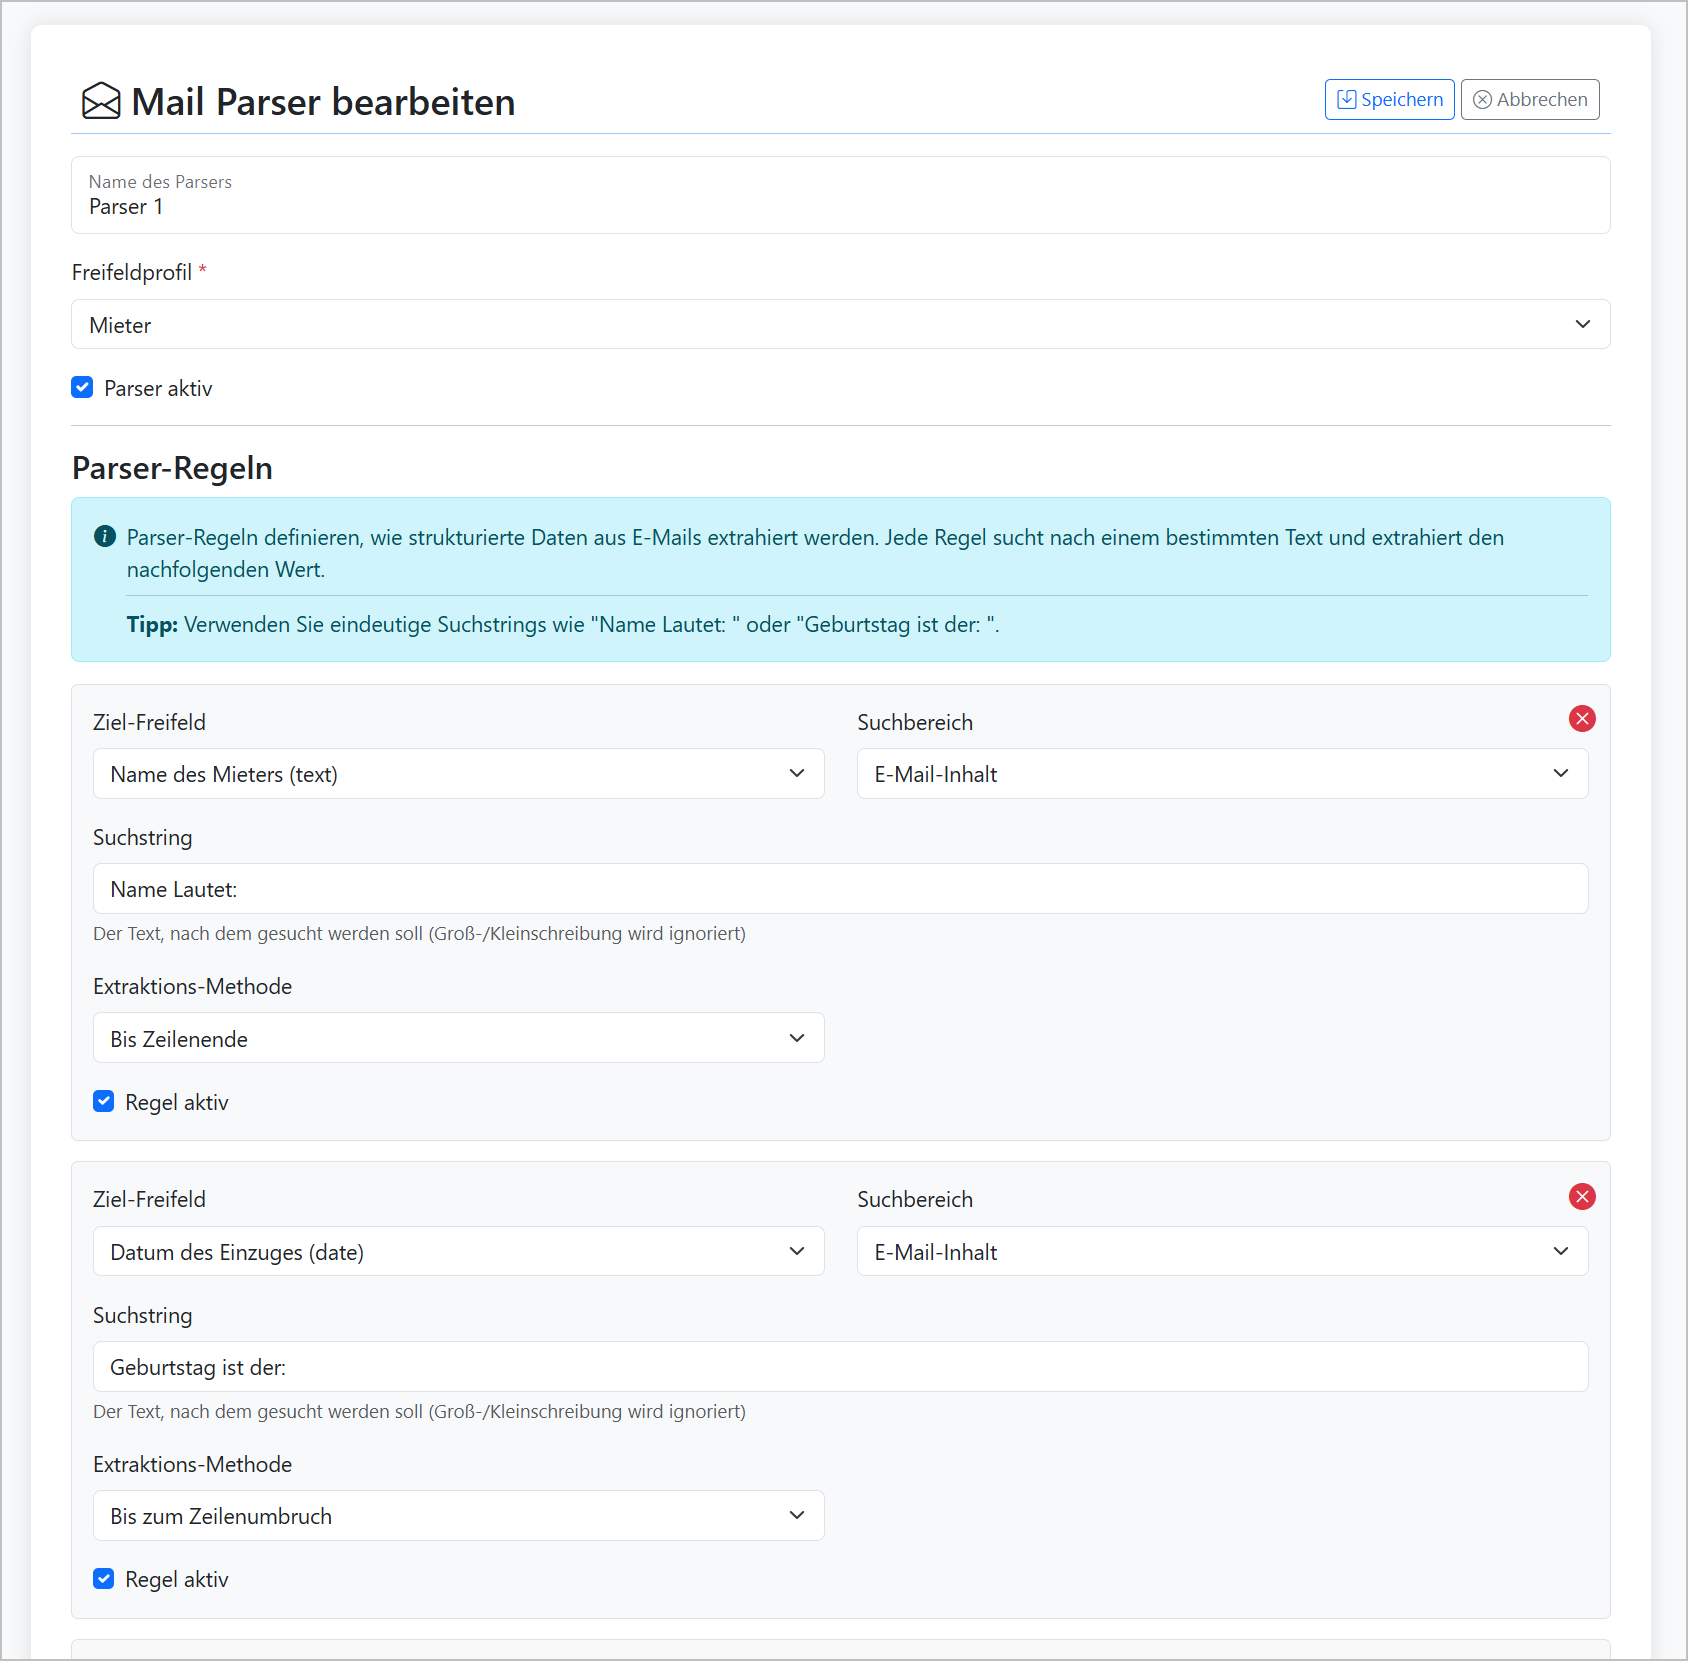
Task: Disable the "Parser aktiv" checkbox
Action: [81, 387]
